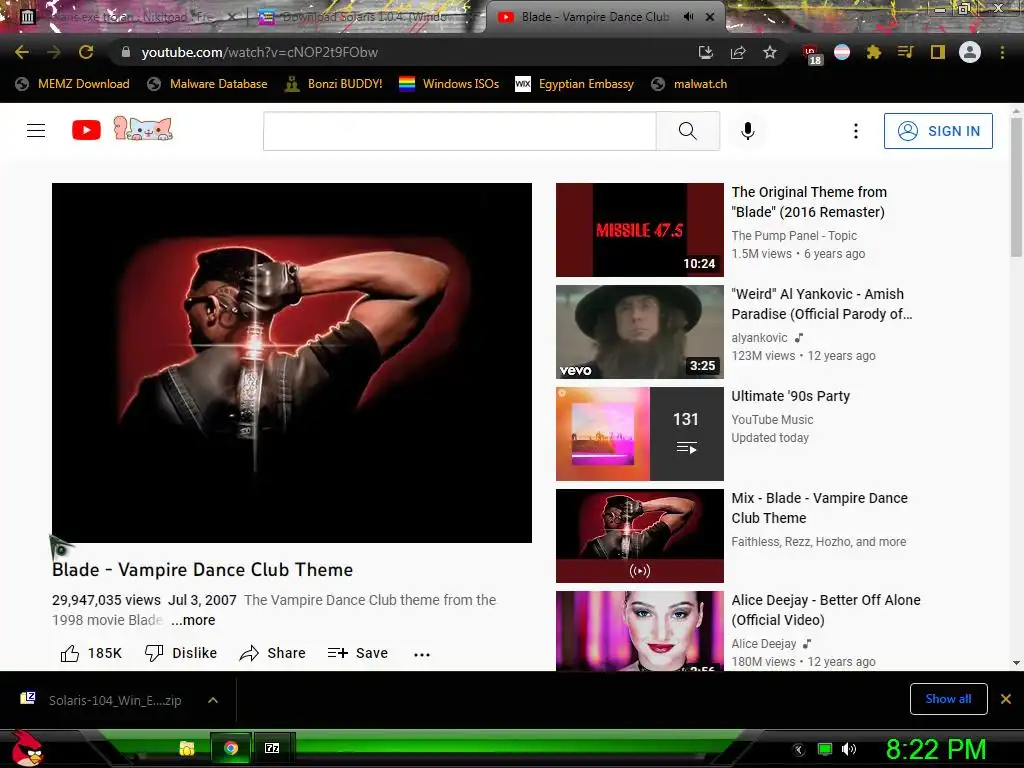
Task: Click the Blade video player
Action: tap(292, 362)
